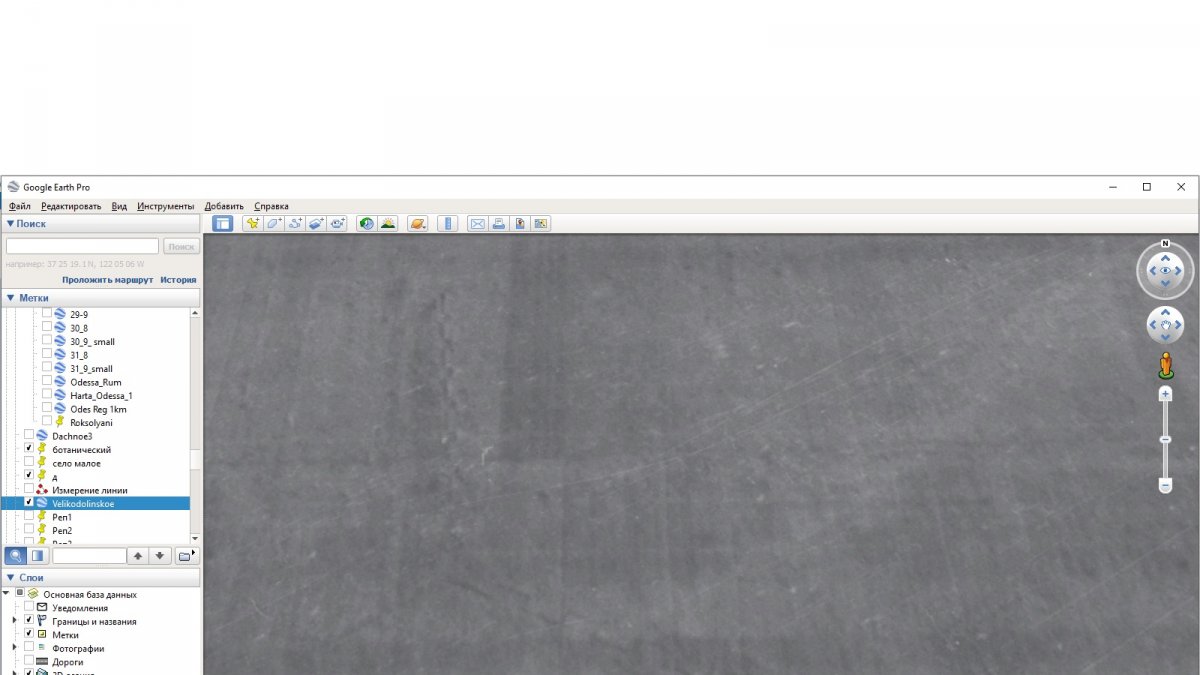Select the Add Polygon tool
This screenshot has height=675, width=1200.
(274, 223)
